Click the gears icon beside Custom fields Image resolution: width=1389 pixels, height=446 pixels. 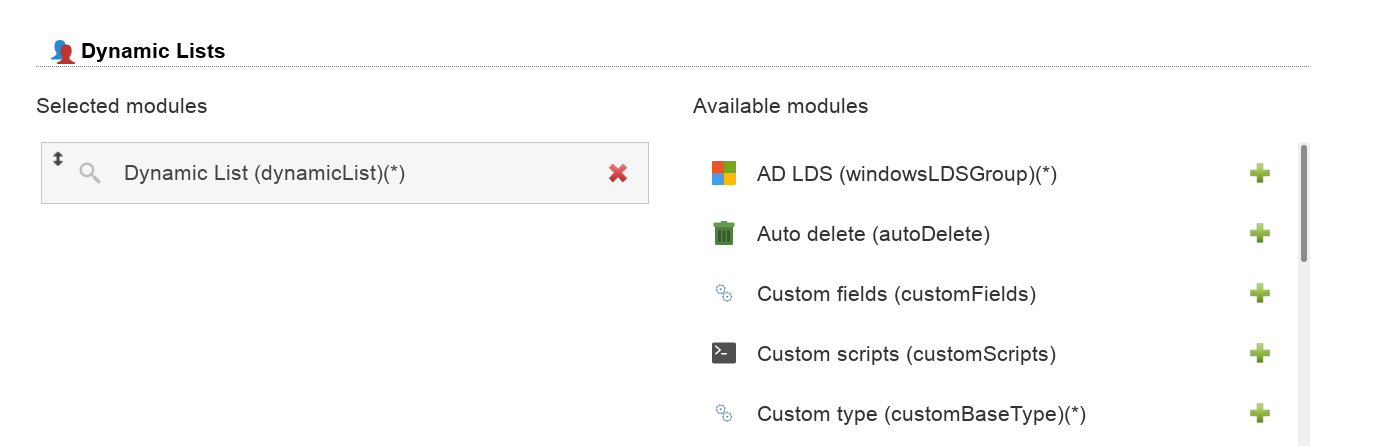coord(723,294)
